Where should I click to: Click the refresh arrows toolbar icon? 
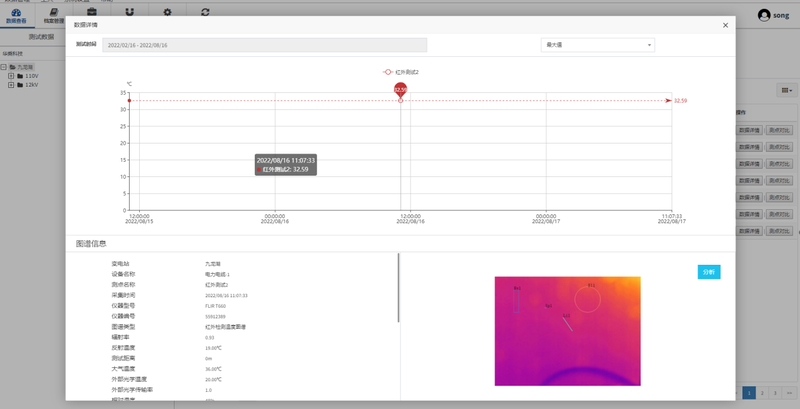coord(205,12)
